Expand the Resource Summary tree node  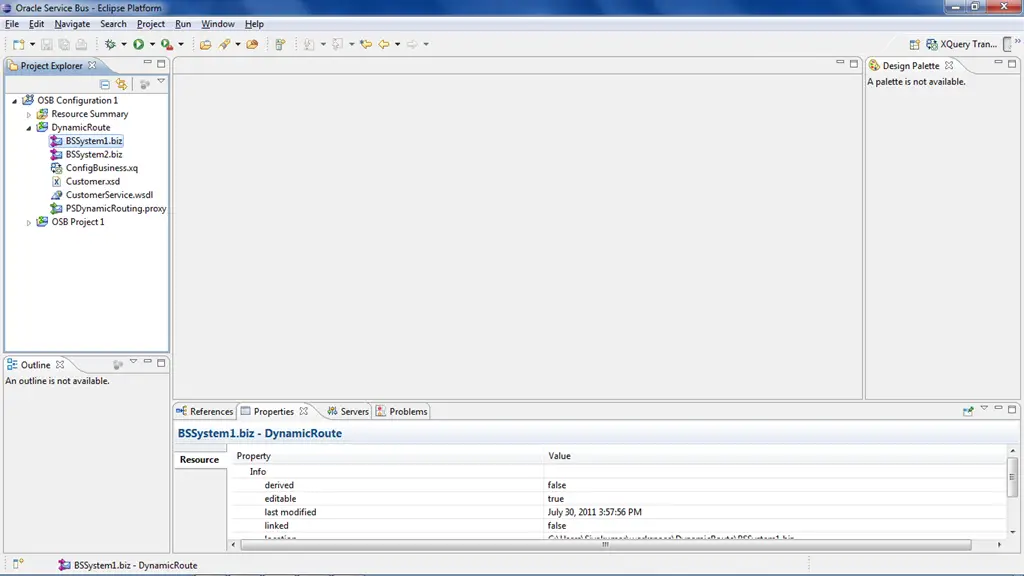[29, 114]
